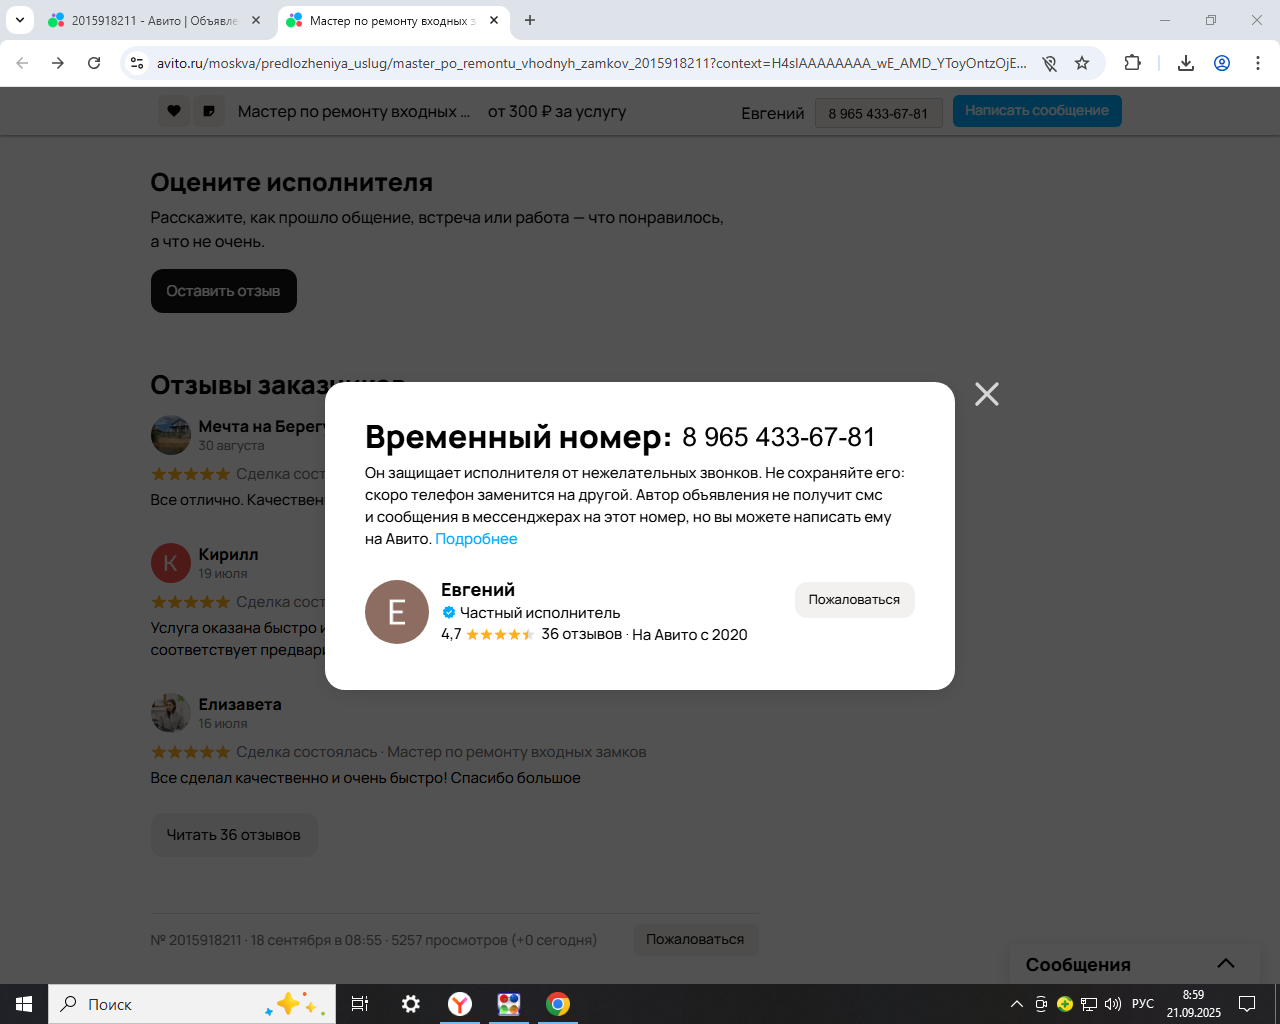Switch to Chrome on the taskbar
The image size is (1280, 1024).
pyautogui.click(x=558, y=1004)
